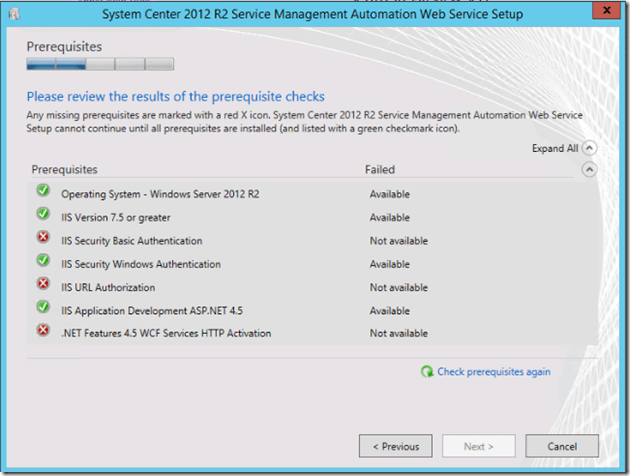The width and height of the screenshot is (630, 476).
Task: Click green checkmark for IIS Windows Authentication
Action: pyautogui.click(x=43, y=261)
